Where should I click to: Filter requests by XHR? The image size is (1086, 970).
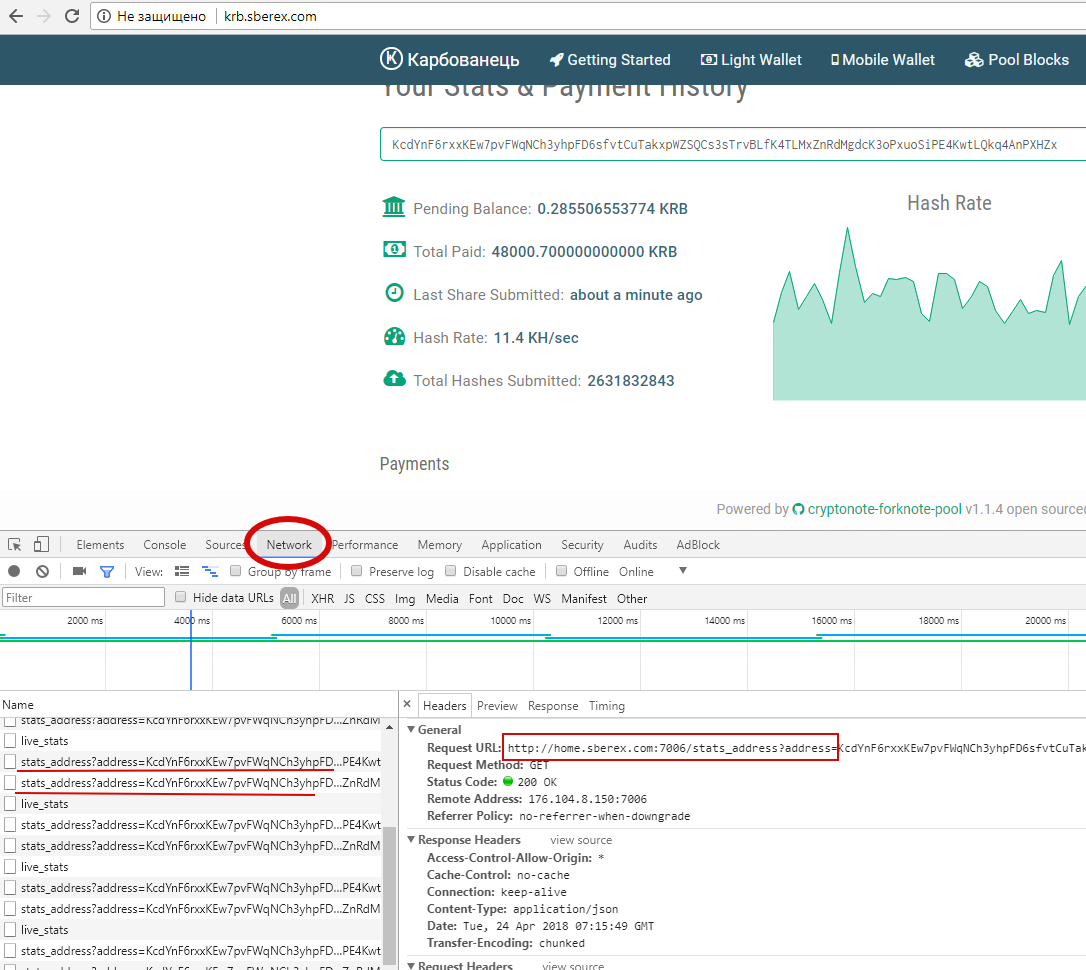tap(323, 598)
